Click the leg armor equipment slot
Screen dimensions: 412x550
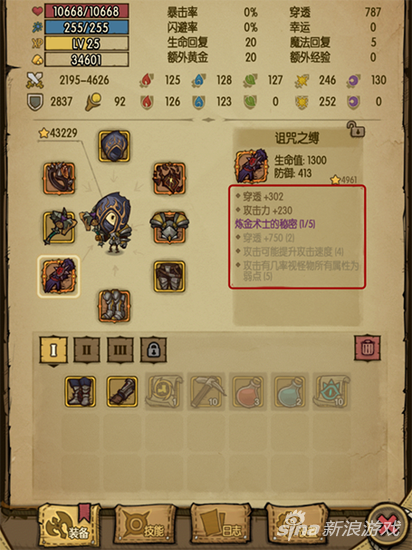click(169, 276)
